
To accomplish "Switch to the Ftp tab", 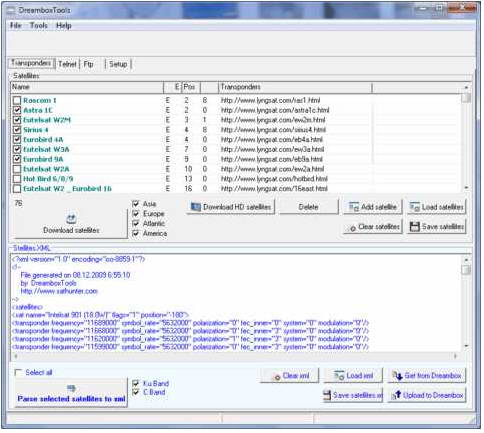I will click(88, 64).
